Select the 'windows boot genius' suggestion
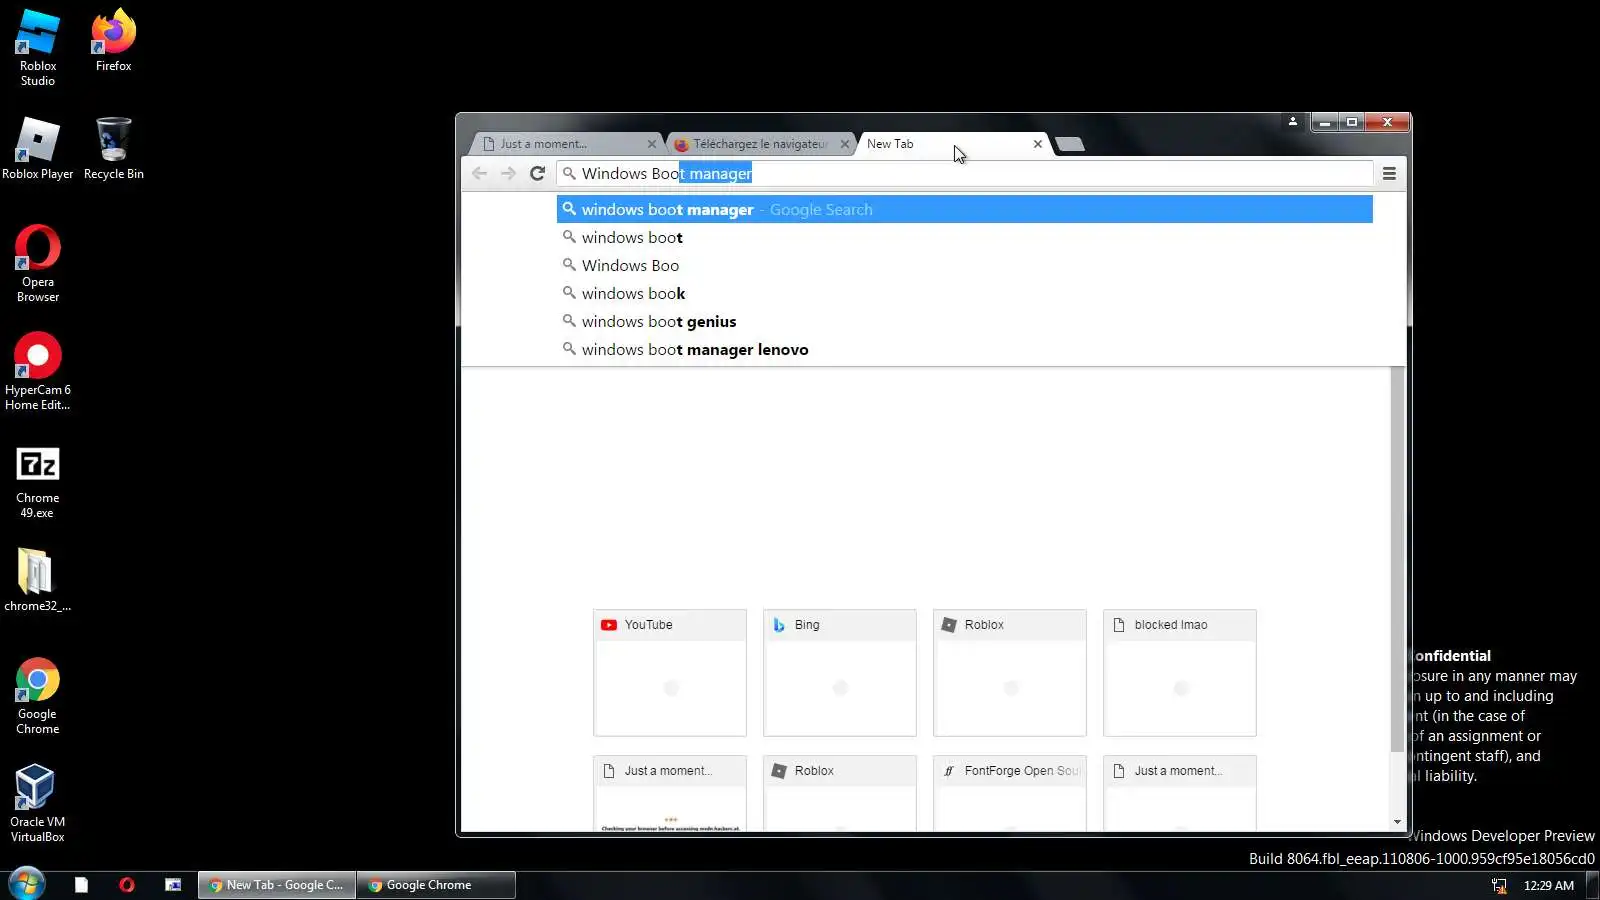Screen dimensions: 1600x900 point(964,321)
